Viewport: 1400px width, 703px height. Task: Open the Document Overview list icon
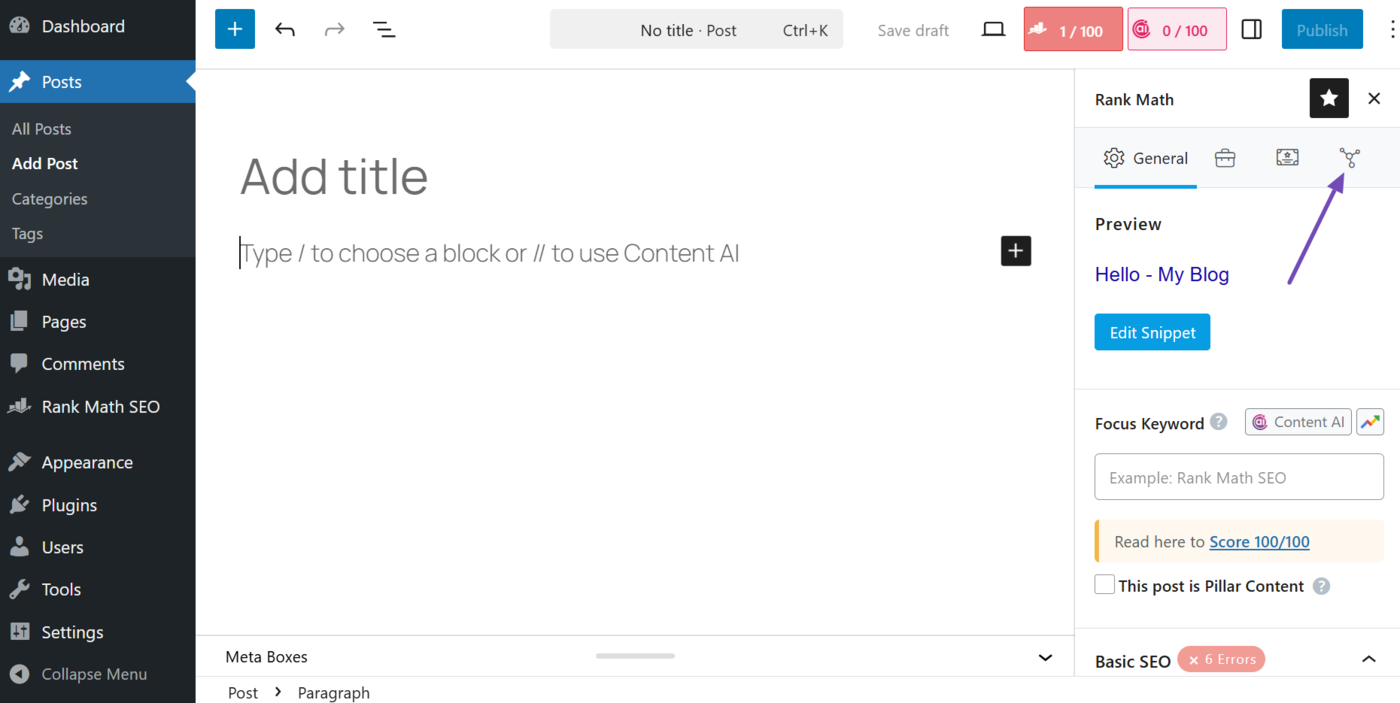click(x=384, y=30)
